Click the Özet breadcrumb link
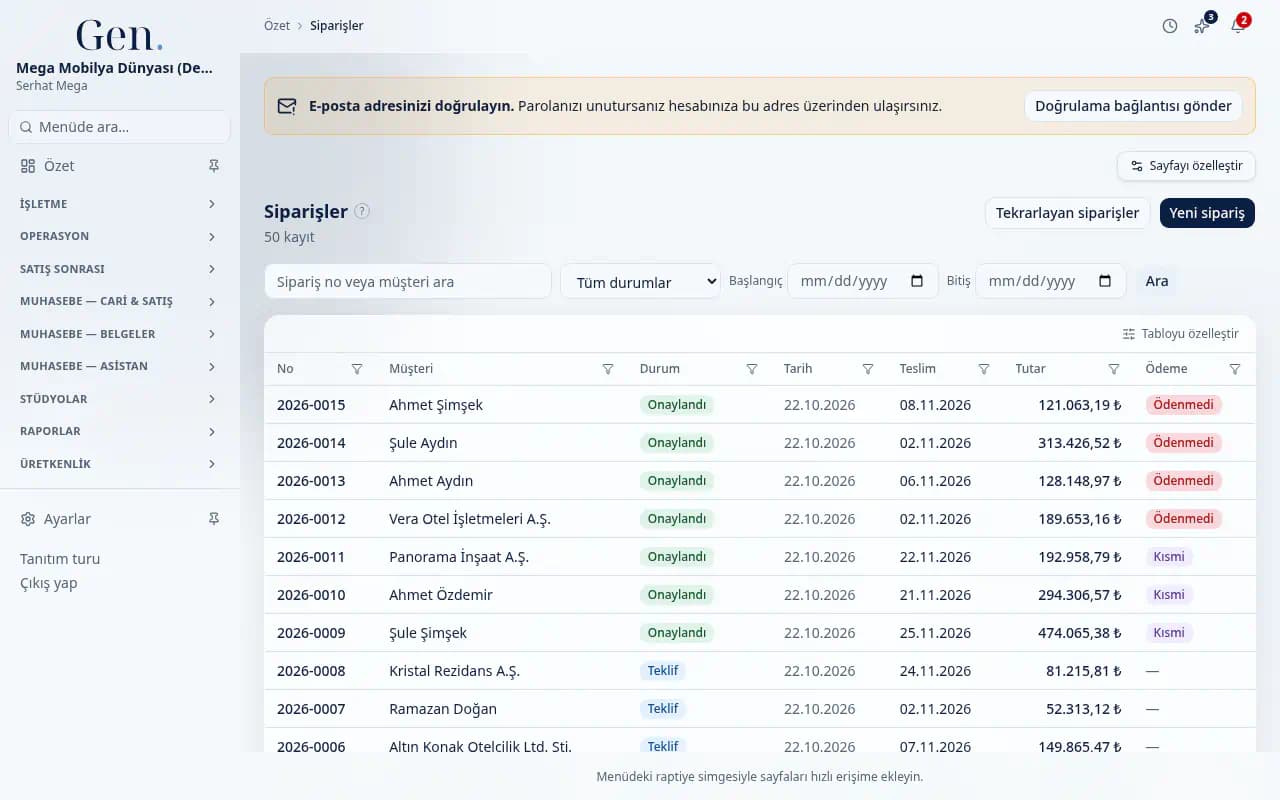This screenshot has height=800, width=1280. (x=277, y=26)
